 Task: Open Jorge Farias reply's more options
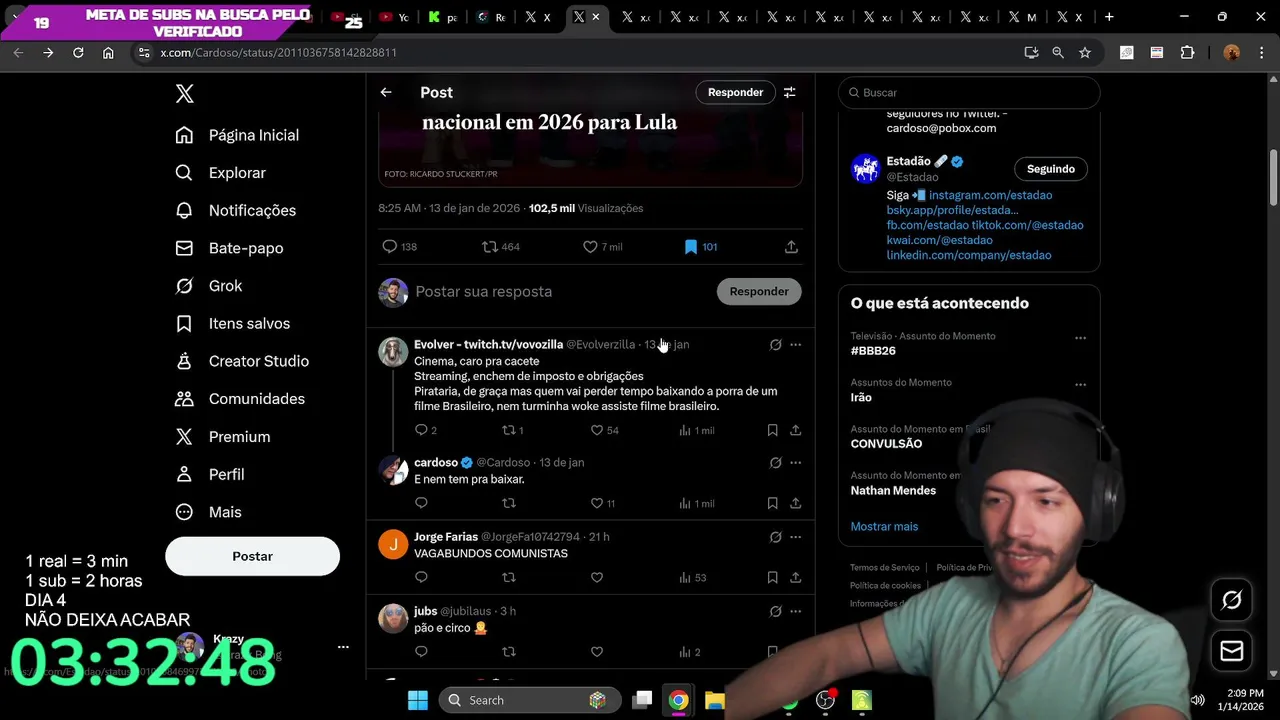796,537
